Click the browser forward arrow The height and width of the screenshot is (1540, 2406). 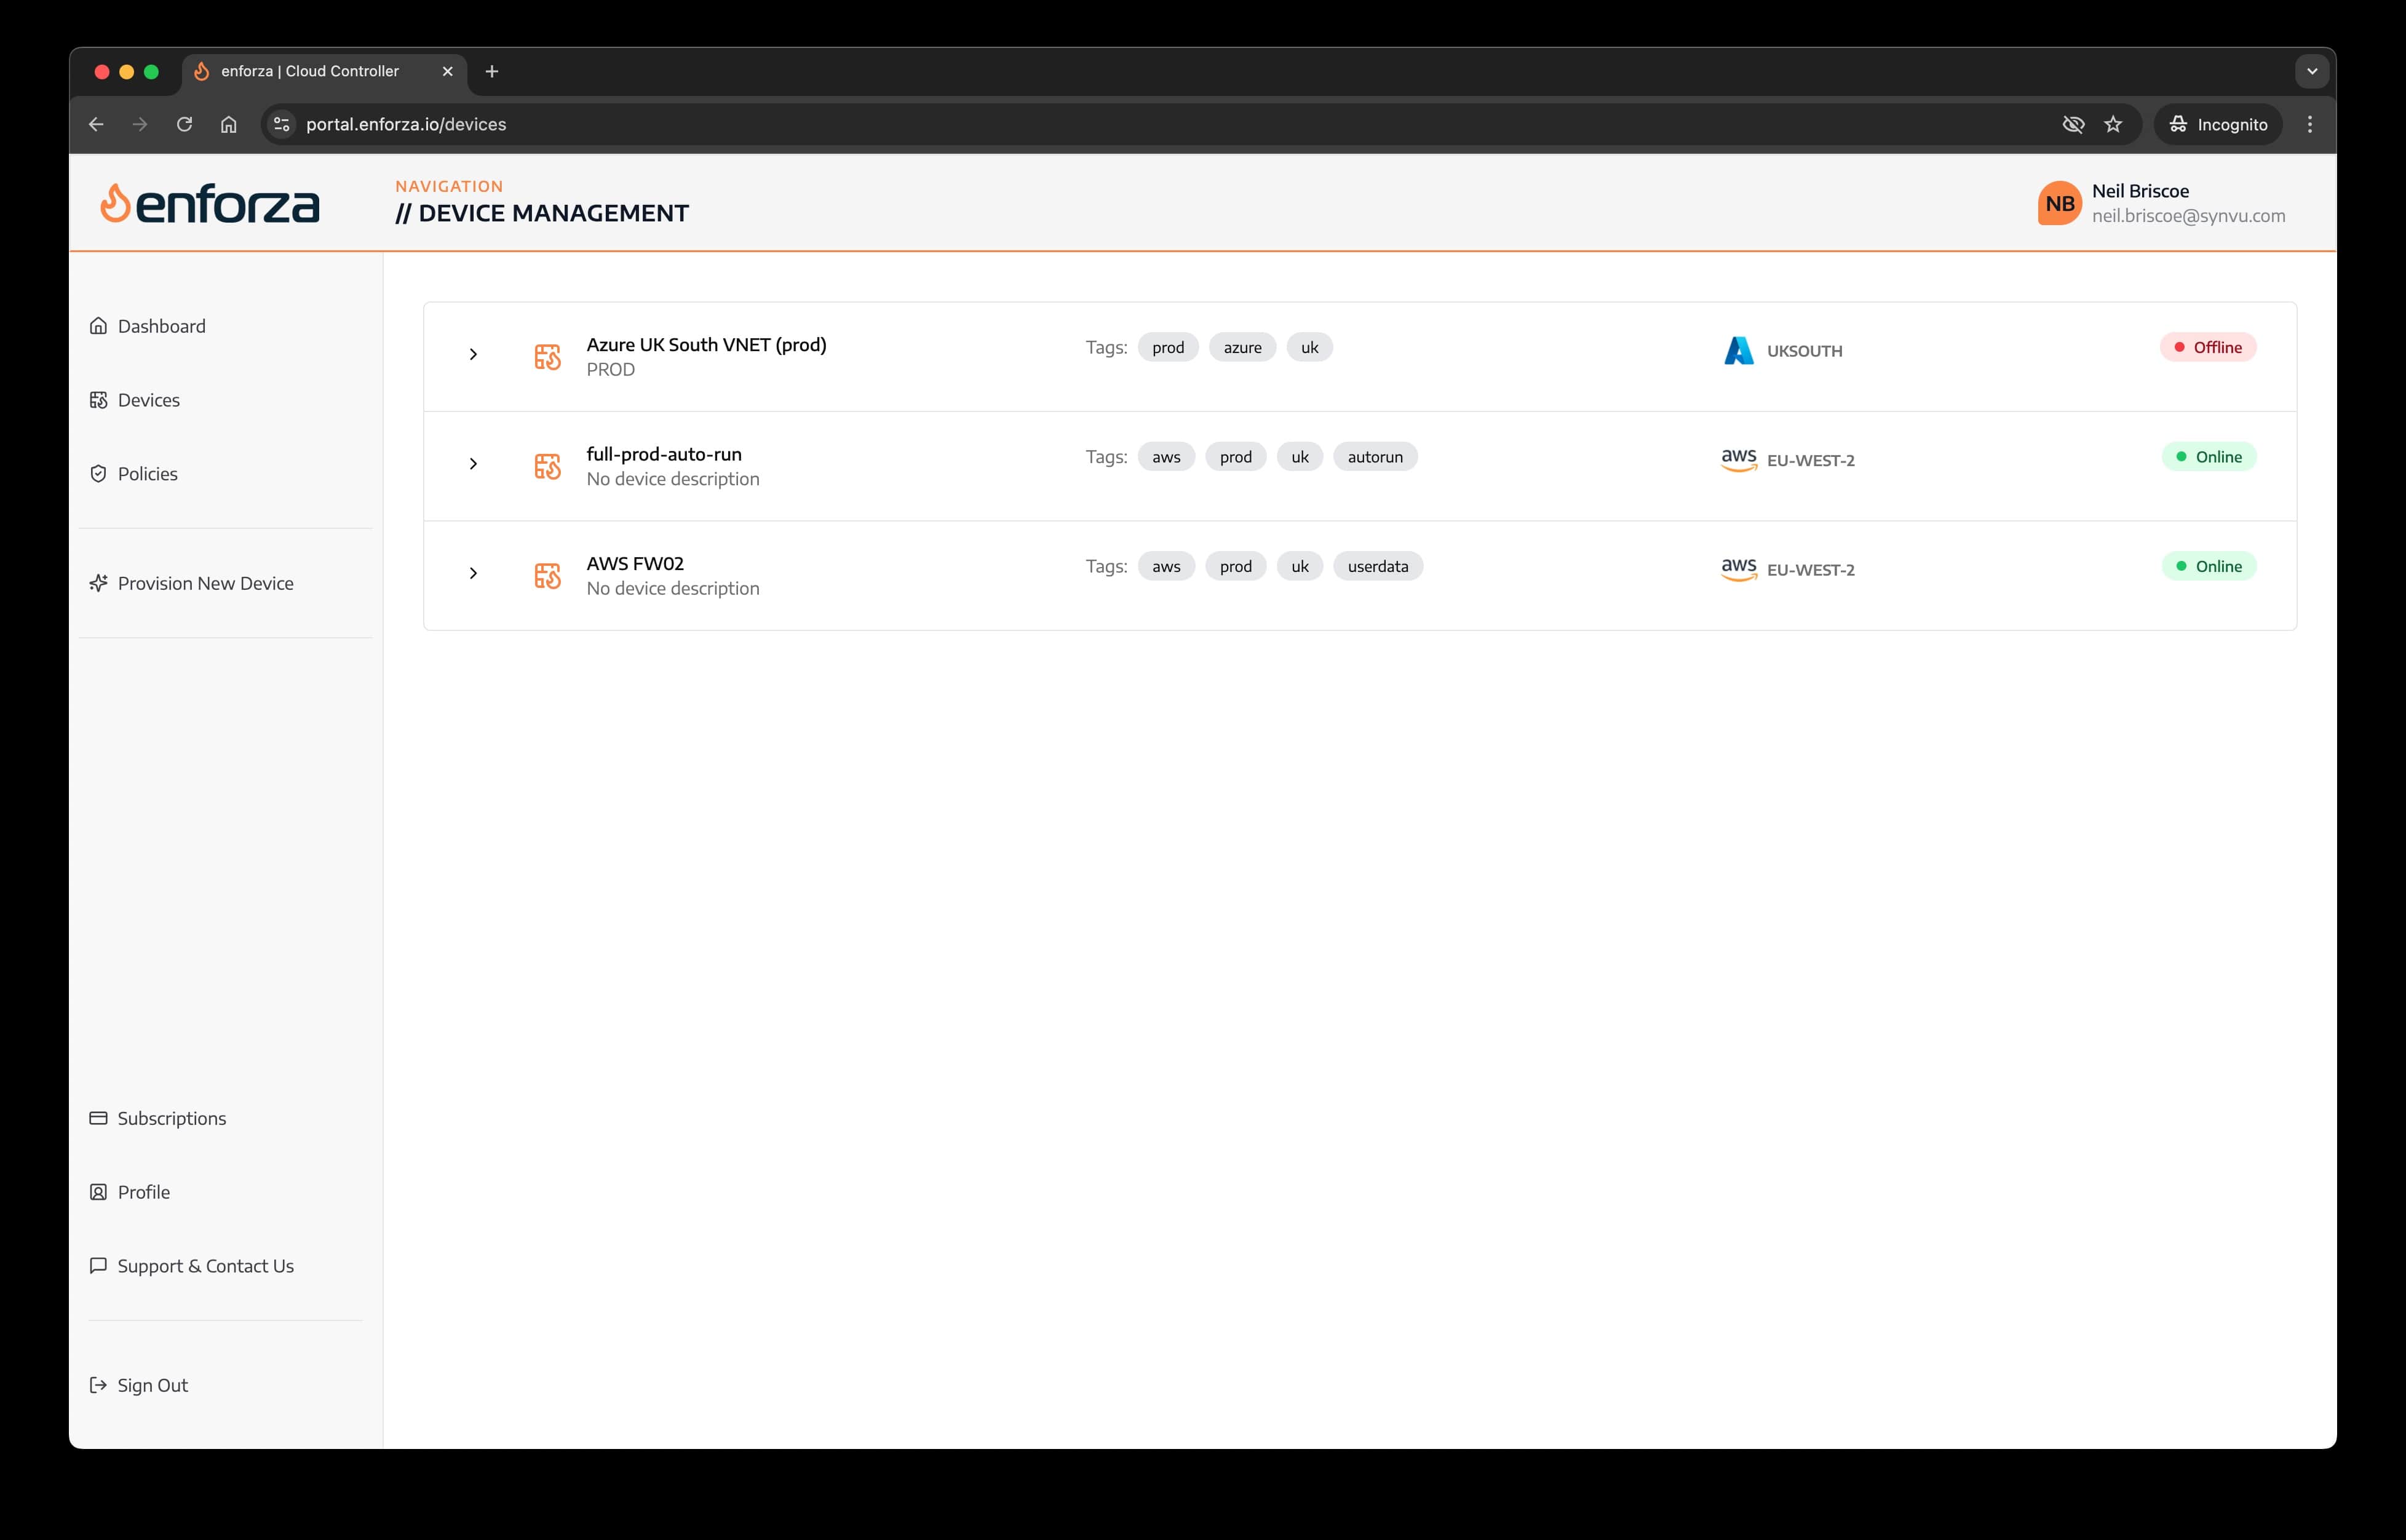point(140,124)
